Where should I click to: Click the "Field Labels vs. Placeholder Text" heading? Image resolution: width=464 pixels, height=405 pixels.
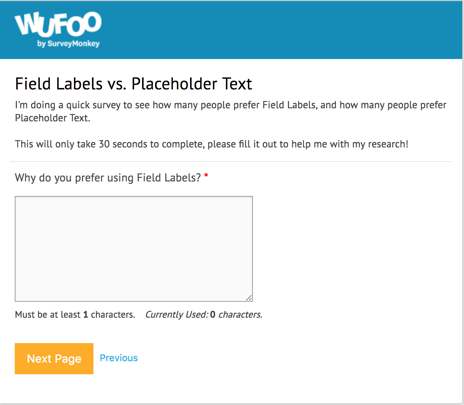[133, 84]
